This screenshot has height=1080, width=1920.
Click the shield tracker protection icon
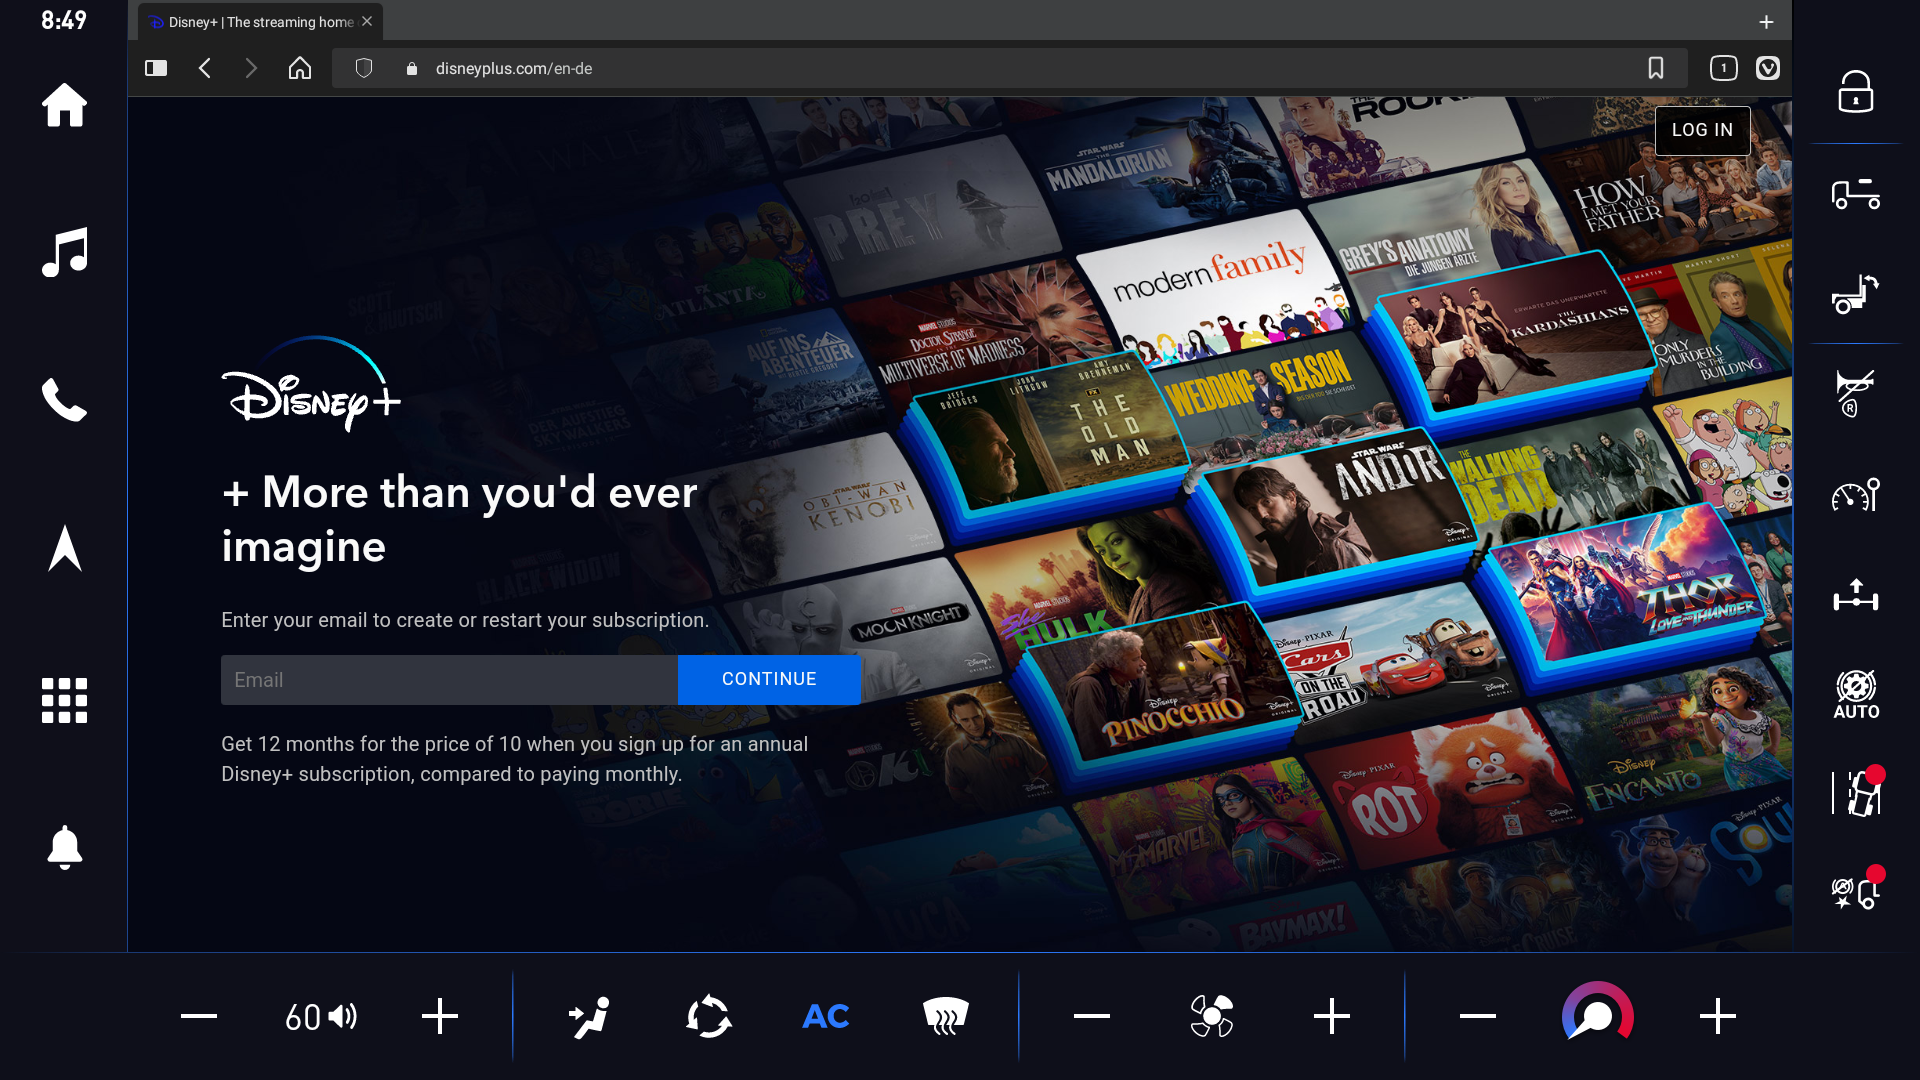point(364,68)
